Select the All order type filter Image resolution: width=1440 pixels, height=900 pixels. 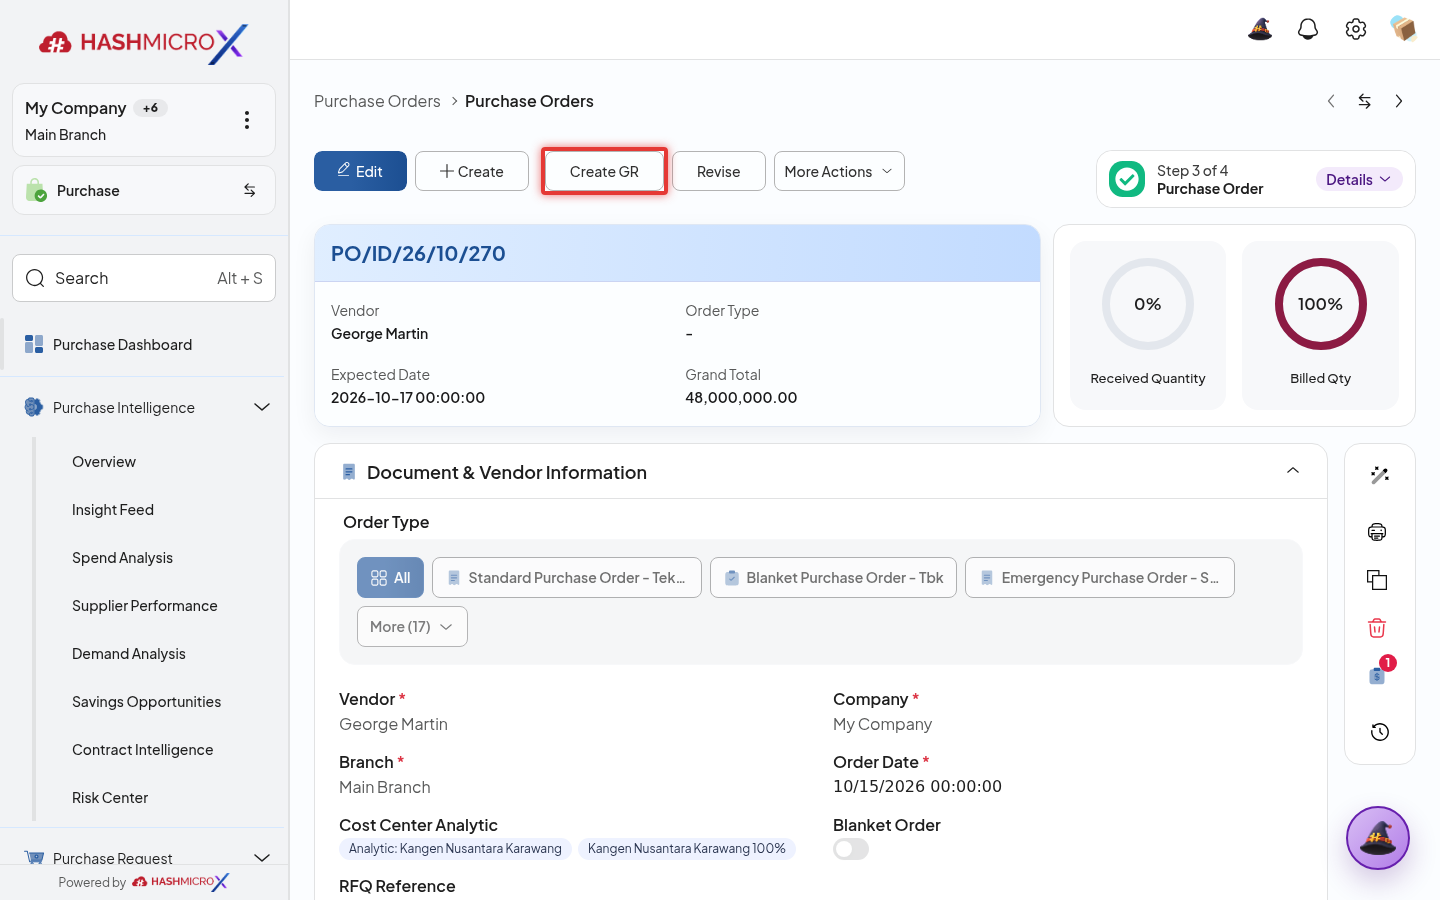[x=390, y=578]
